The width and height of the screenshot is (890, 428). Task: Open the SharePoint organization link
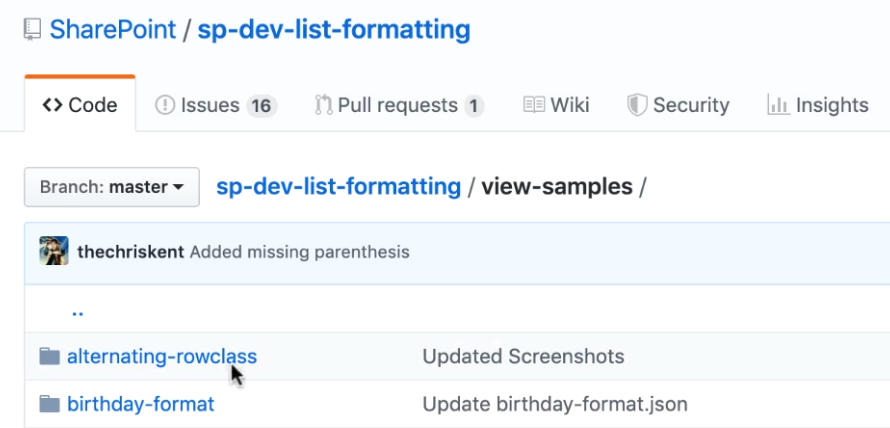(x=113, y=30)
